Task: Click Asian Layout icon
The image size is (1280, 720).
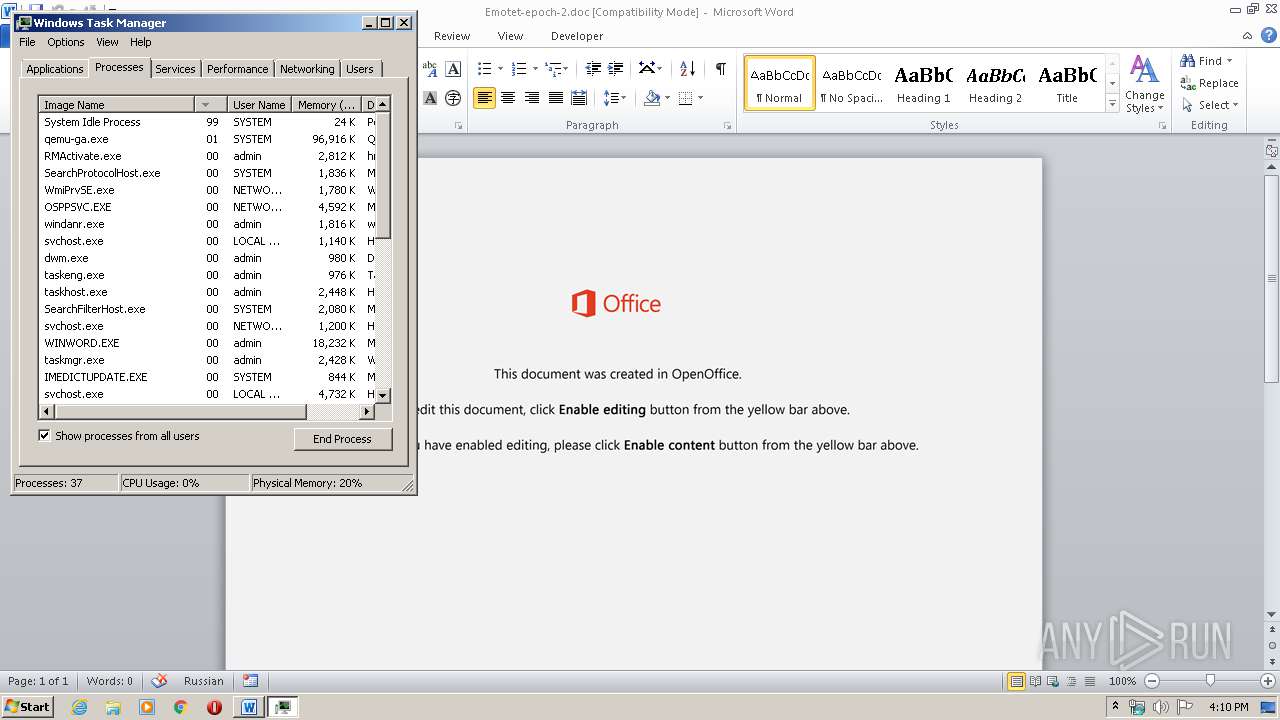Action: (647, 69)
